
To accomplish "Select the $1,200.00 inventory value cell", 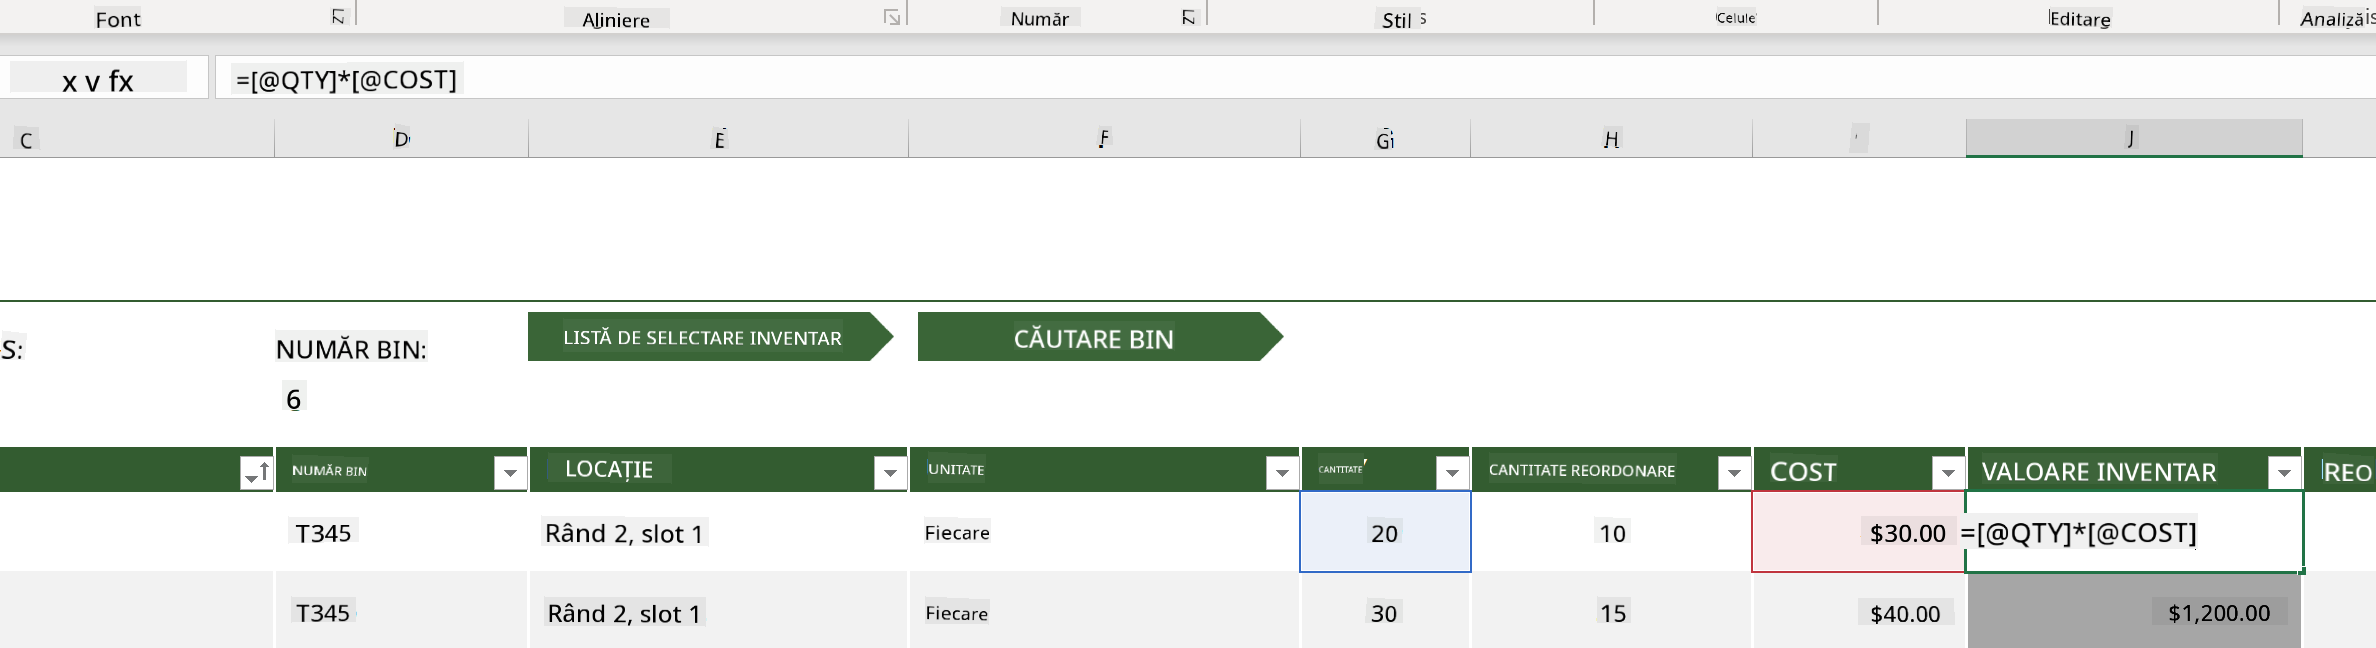I will (2134, 613).
